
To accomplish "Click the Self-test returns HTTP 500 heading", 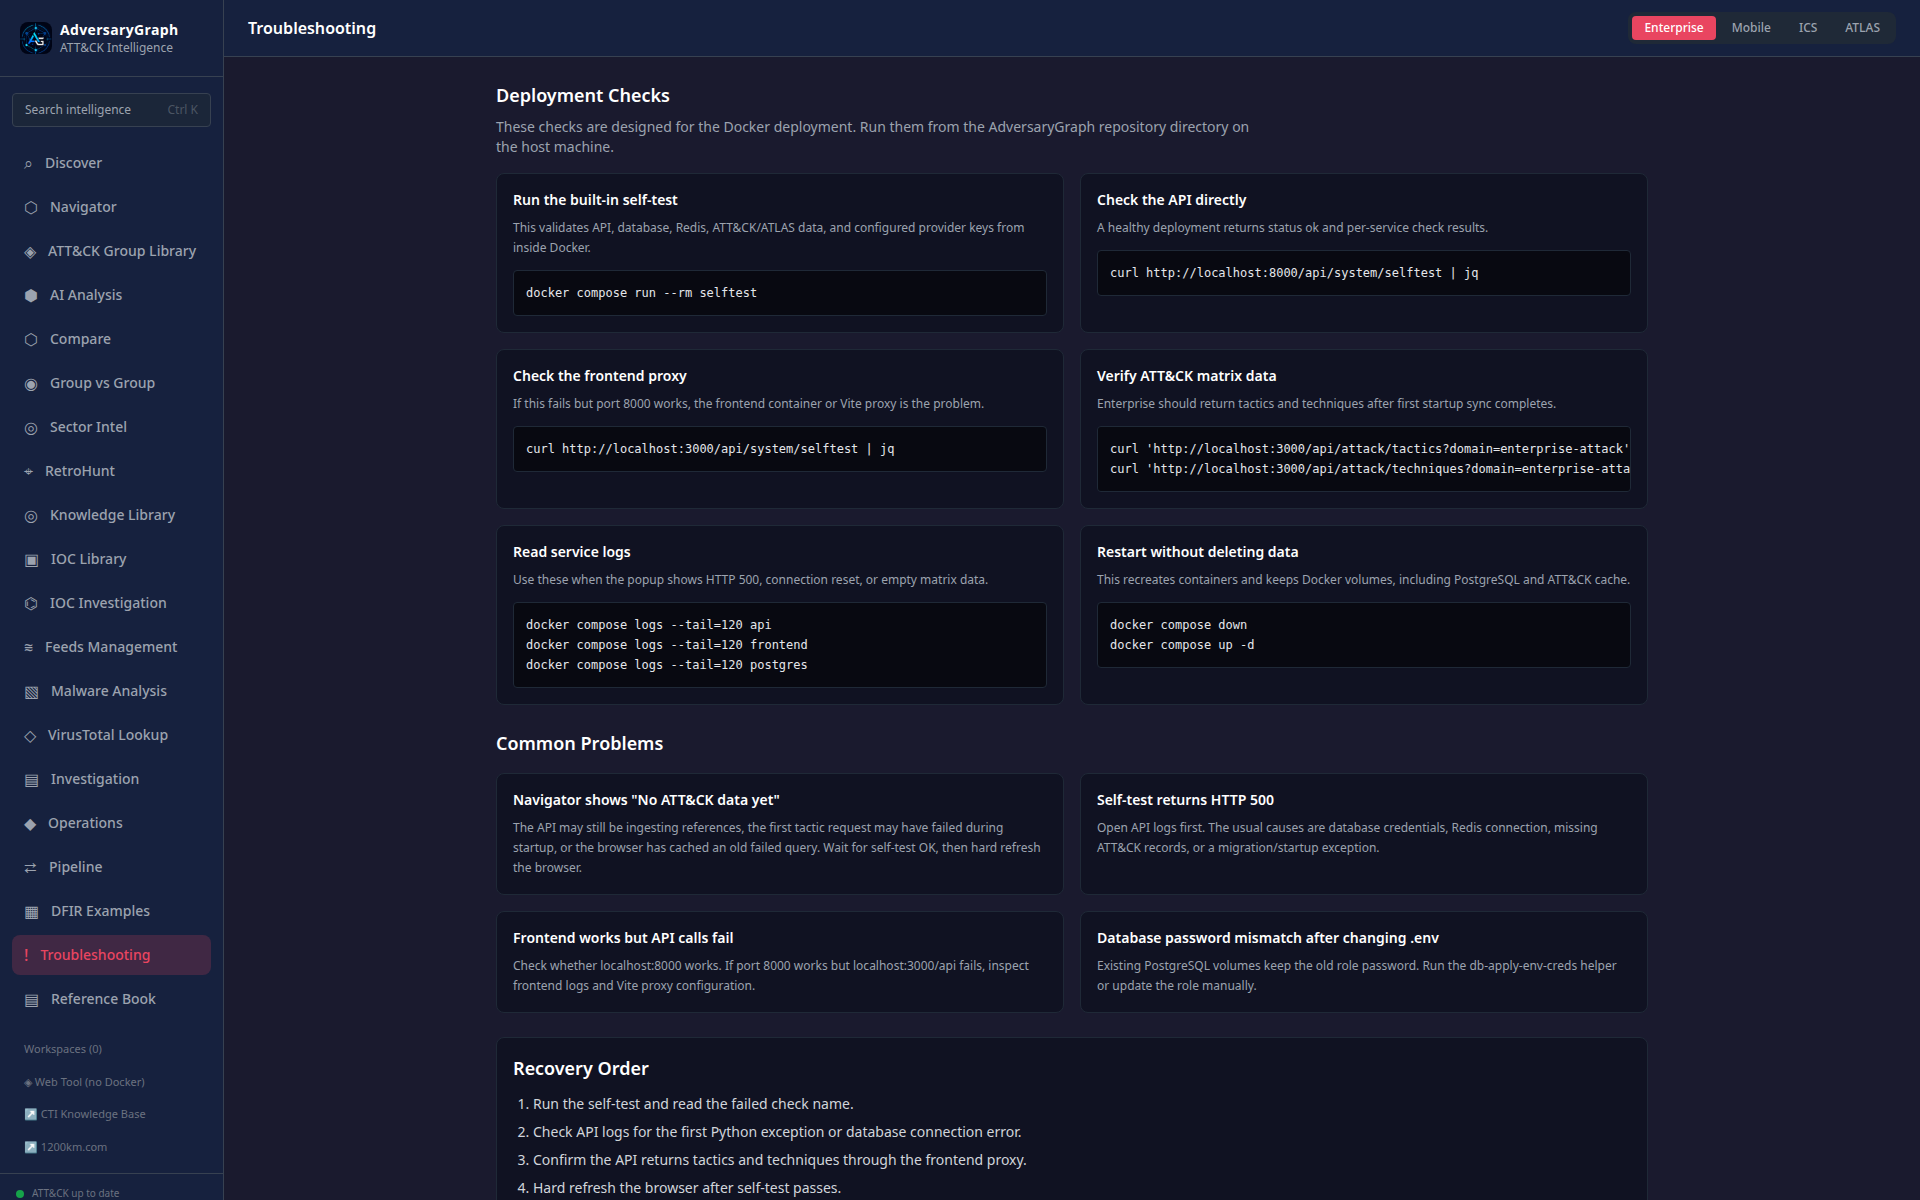I will [1185, 800].
